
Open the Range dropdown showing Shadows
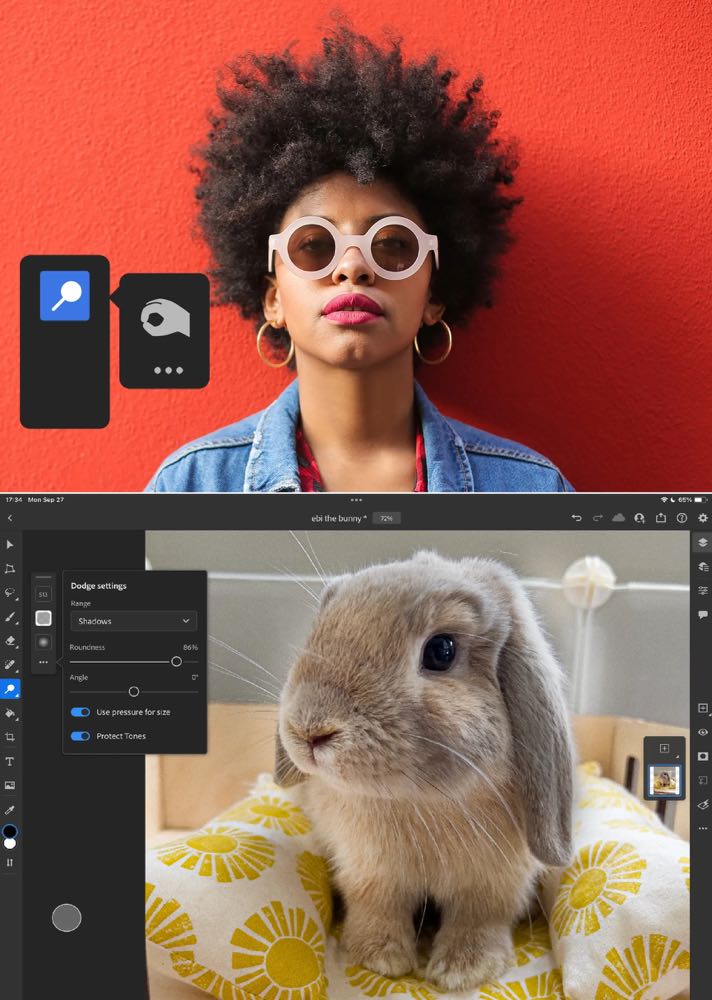pos(133,621)
